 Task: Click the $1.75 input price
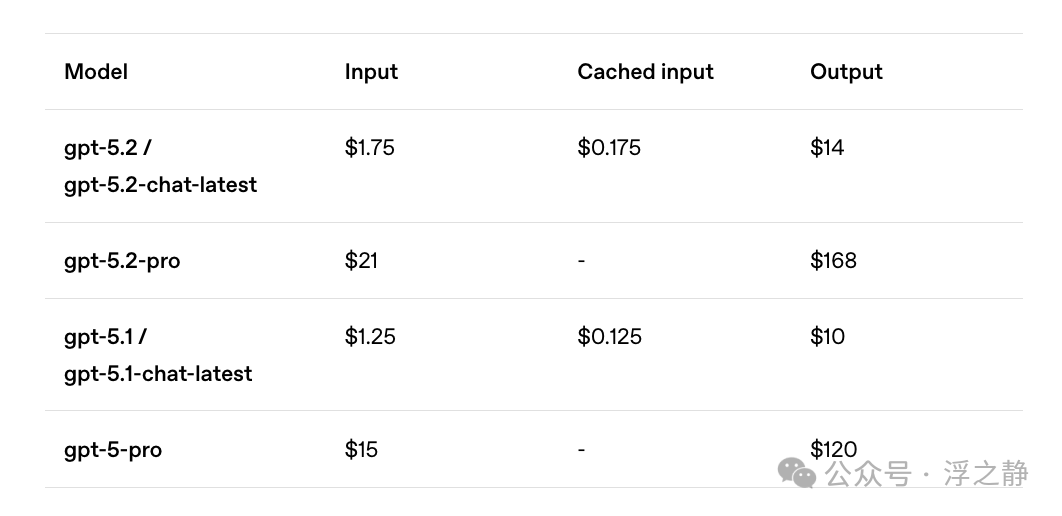click(369, 148)
